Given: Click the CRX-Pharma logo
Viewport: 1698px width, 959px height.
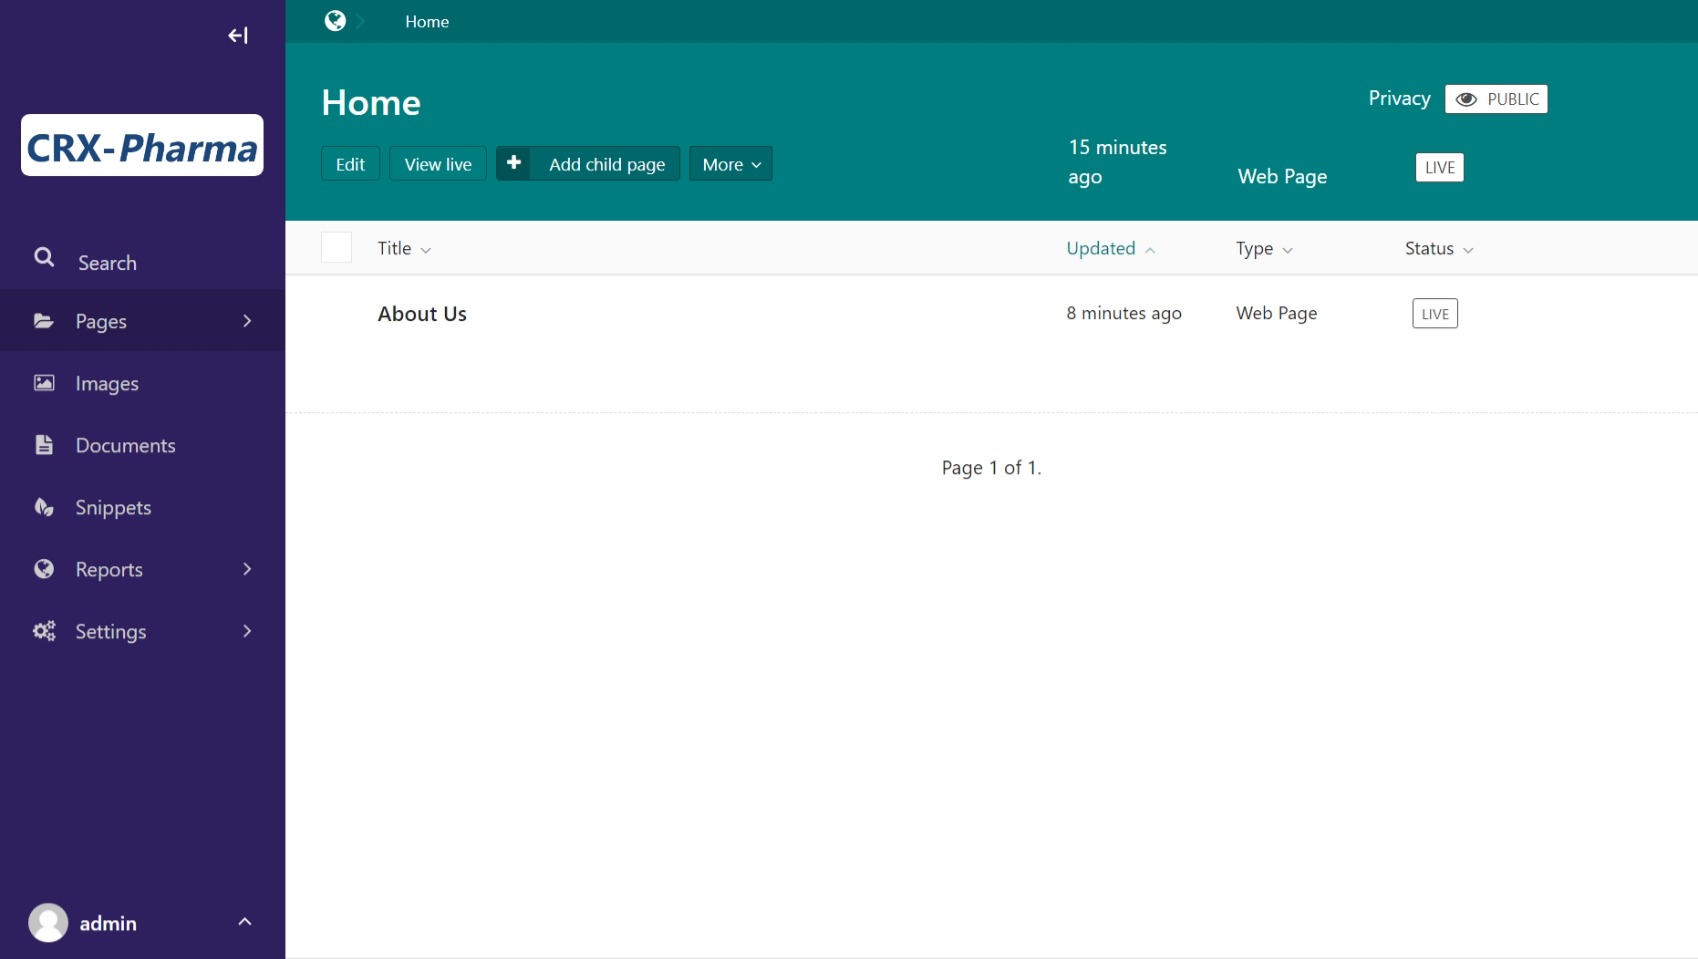Looking at the screenshot, I should coord(142,146).
